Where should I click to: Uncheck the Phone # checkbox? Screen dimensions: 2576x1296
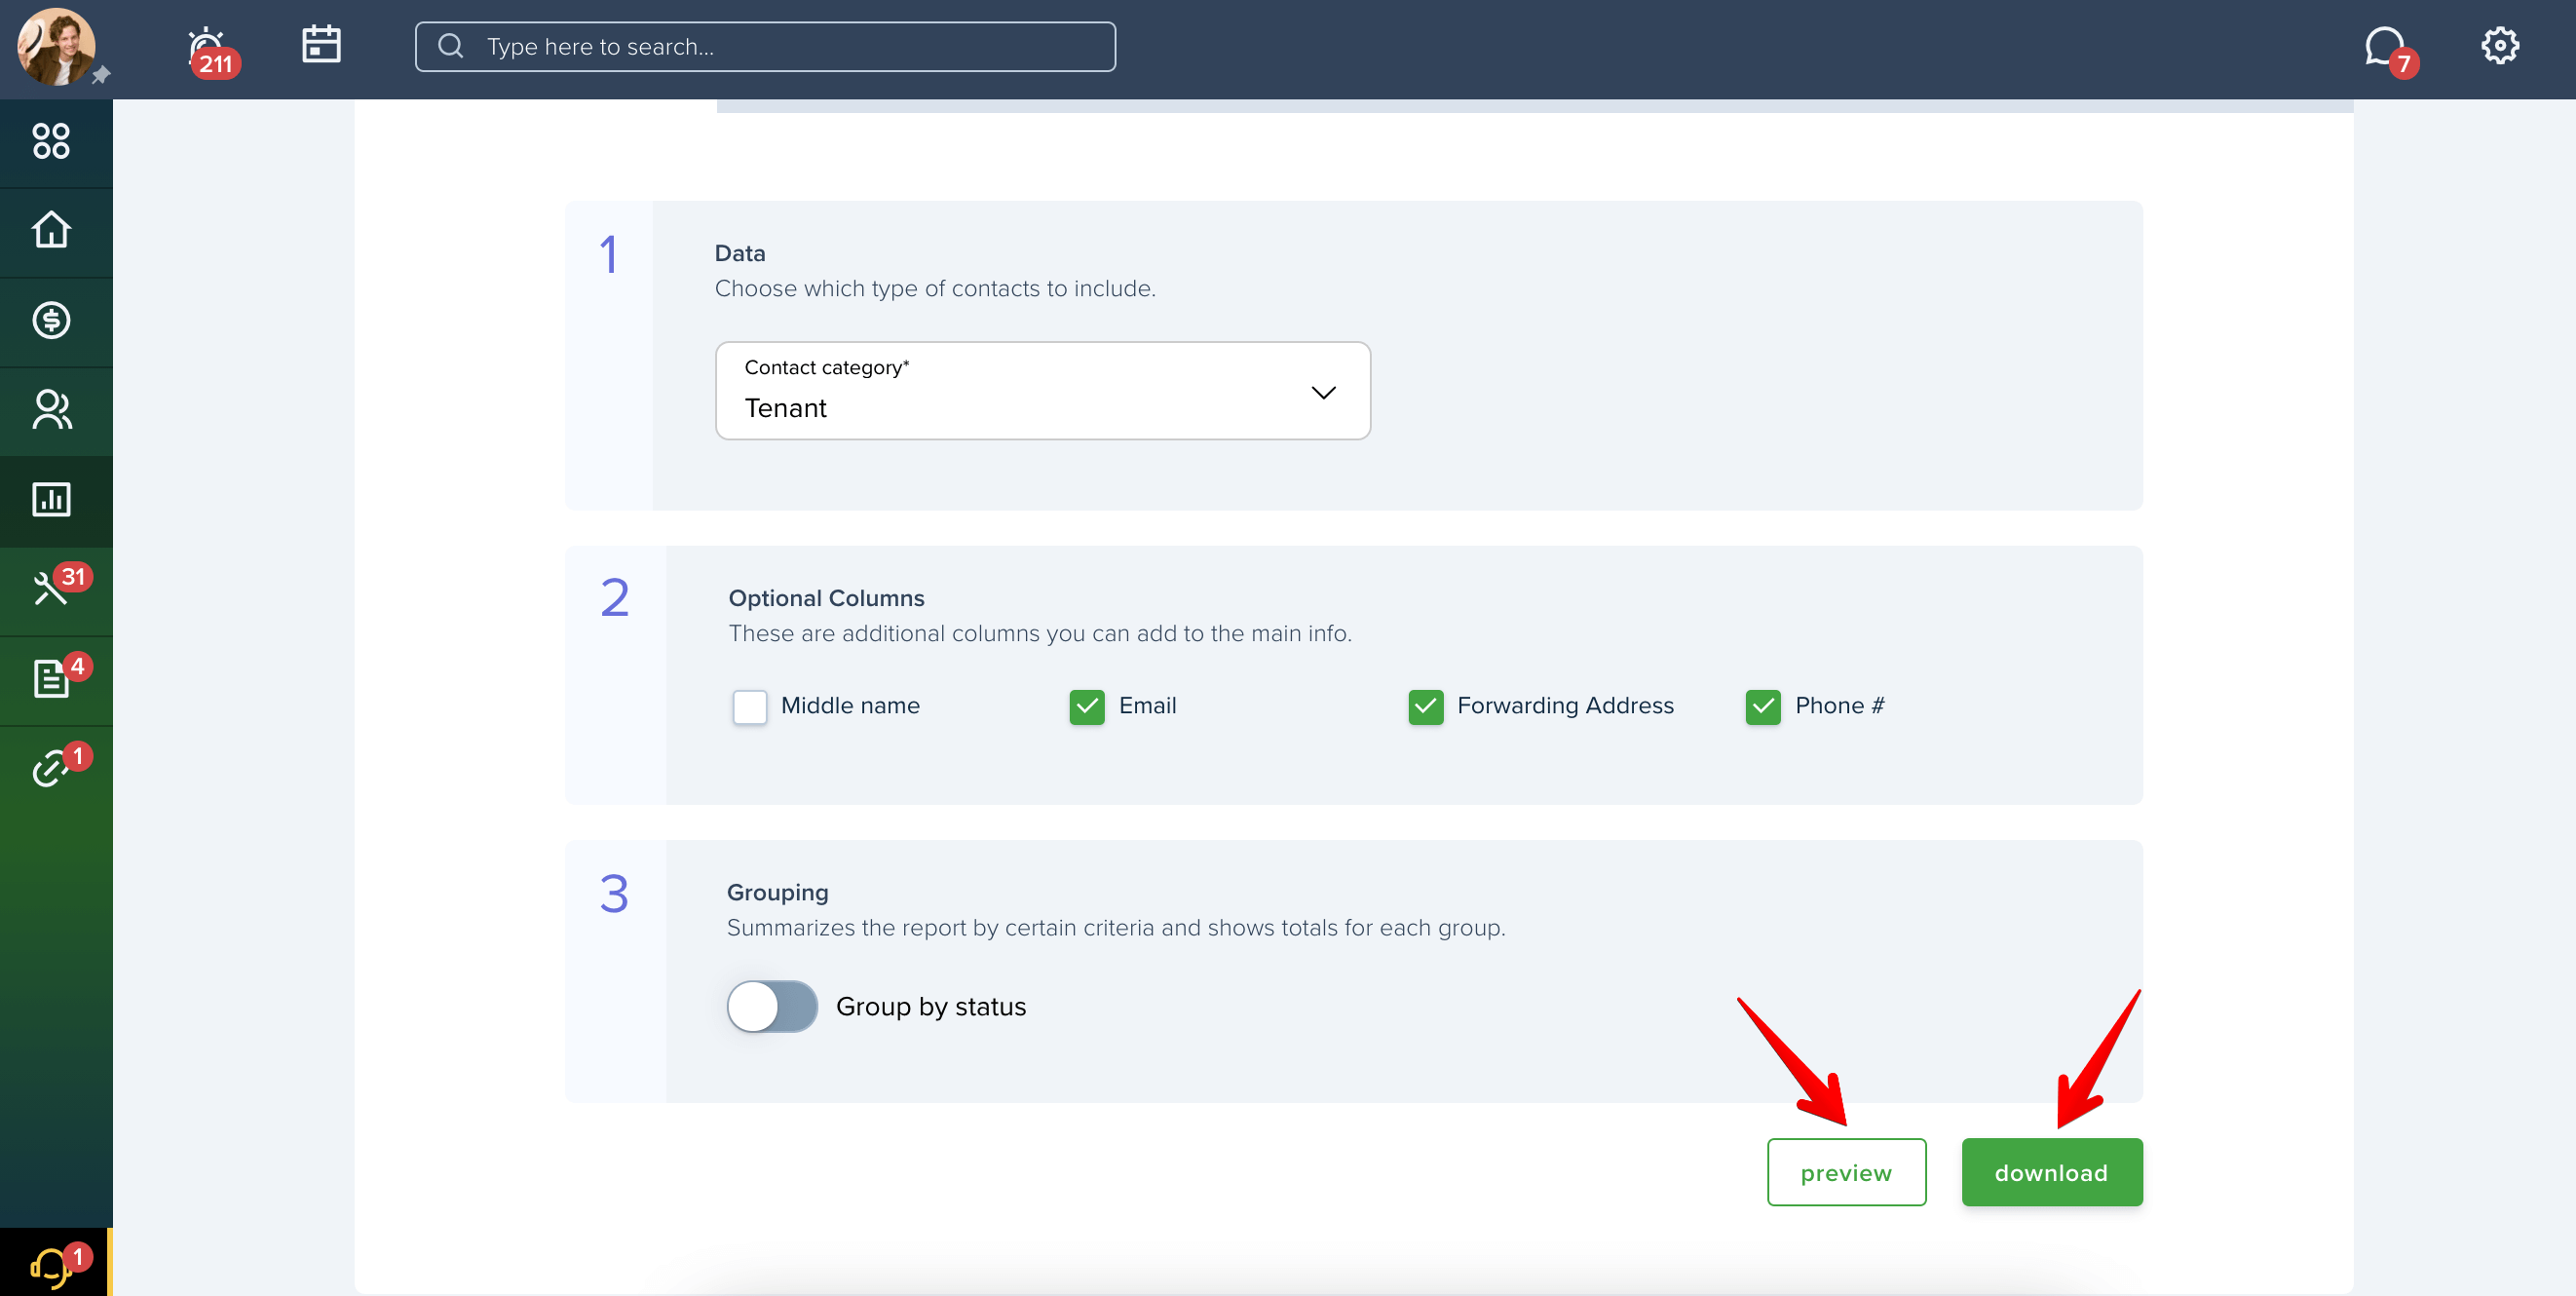click(1762, 707)
